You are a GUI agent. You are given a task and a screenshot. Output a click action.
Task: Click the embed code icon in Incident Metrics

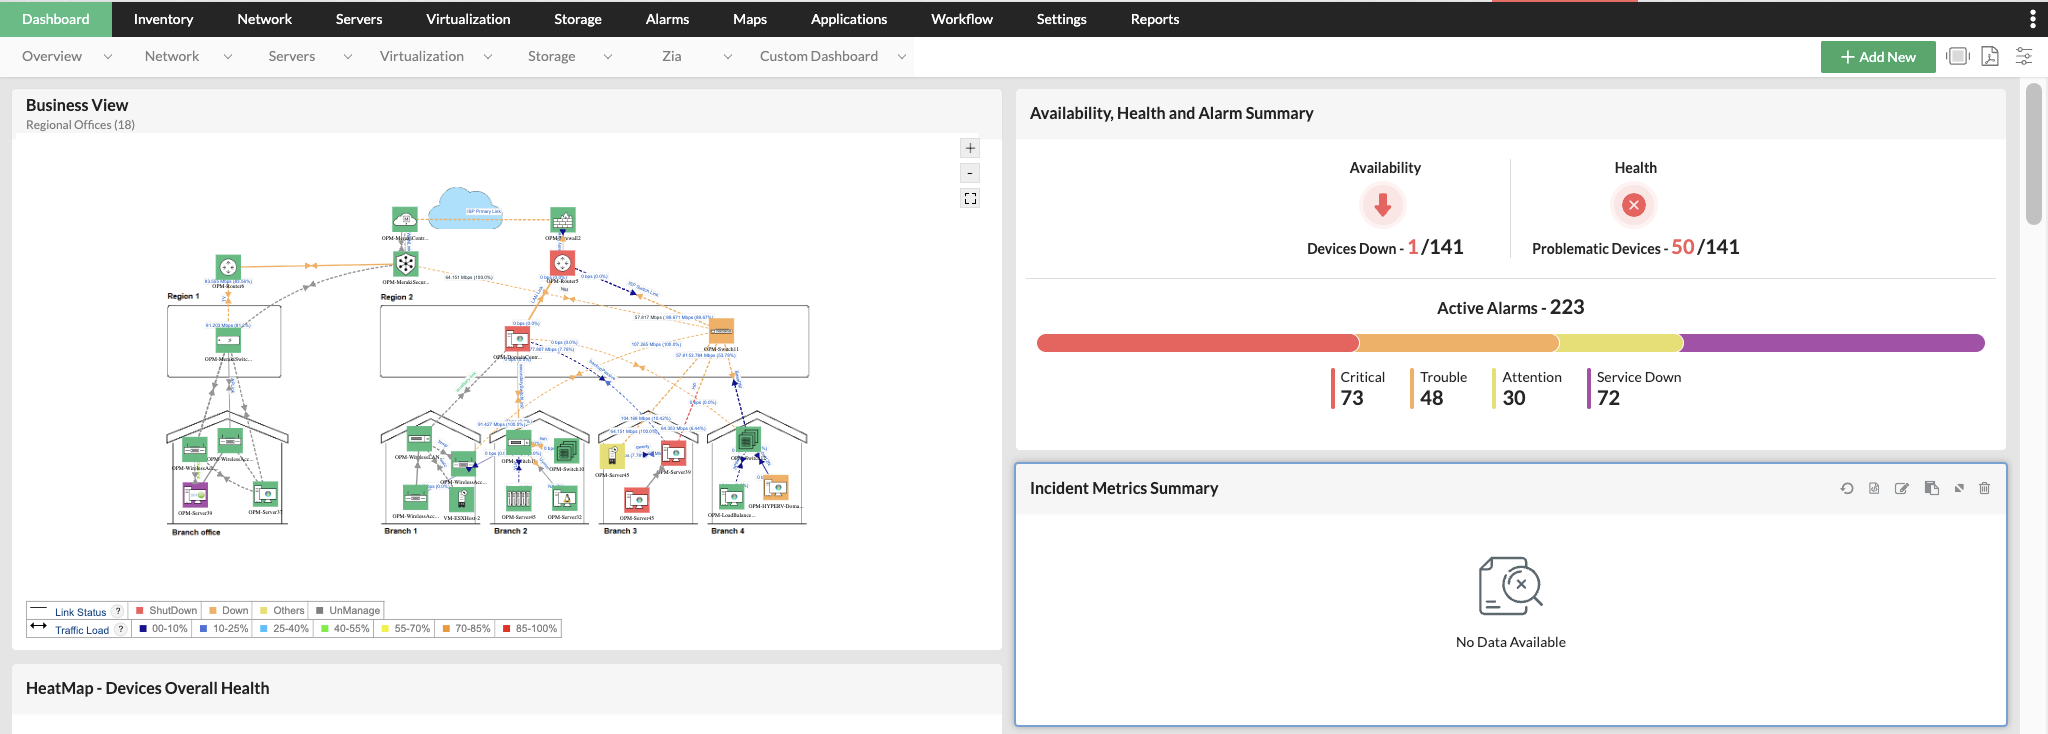[1874, 488]
